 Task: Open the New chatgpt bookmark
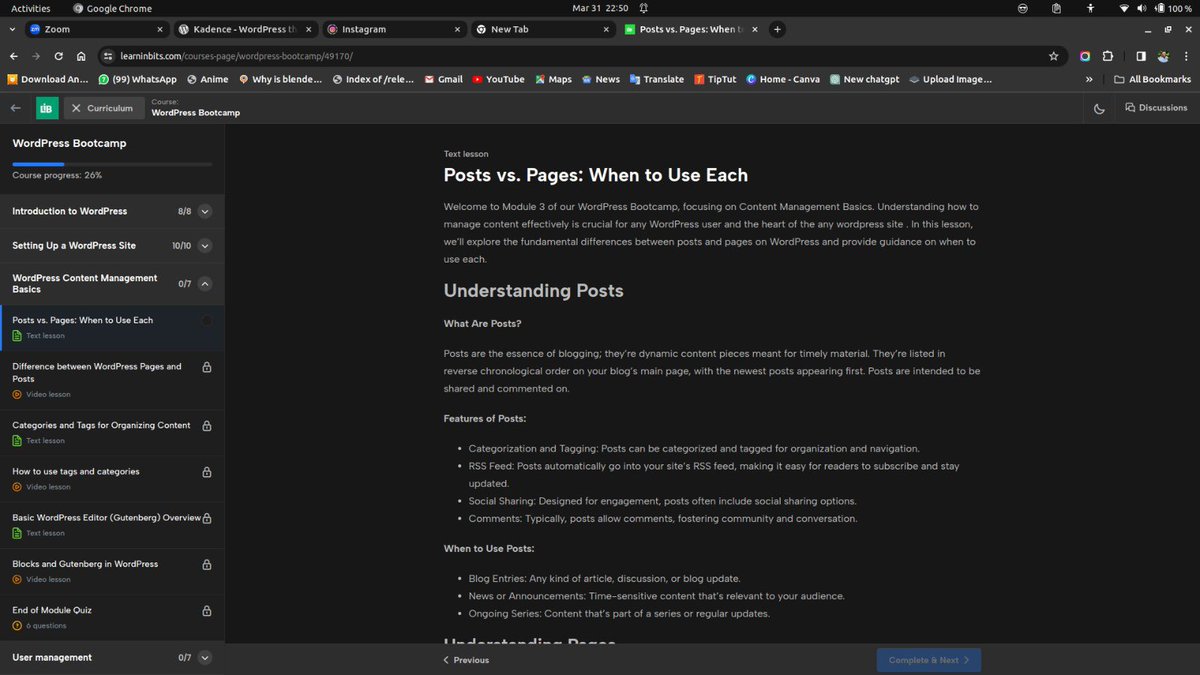pyautogui.click(x=863, y=79)
